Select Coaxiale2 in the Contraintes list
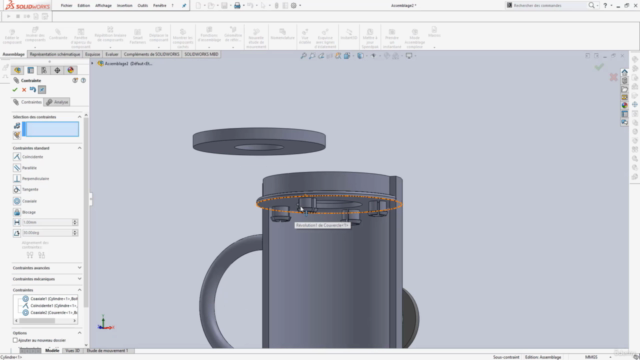 pyautogui.click(x=50, y=313)
